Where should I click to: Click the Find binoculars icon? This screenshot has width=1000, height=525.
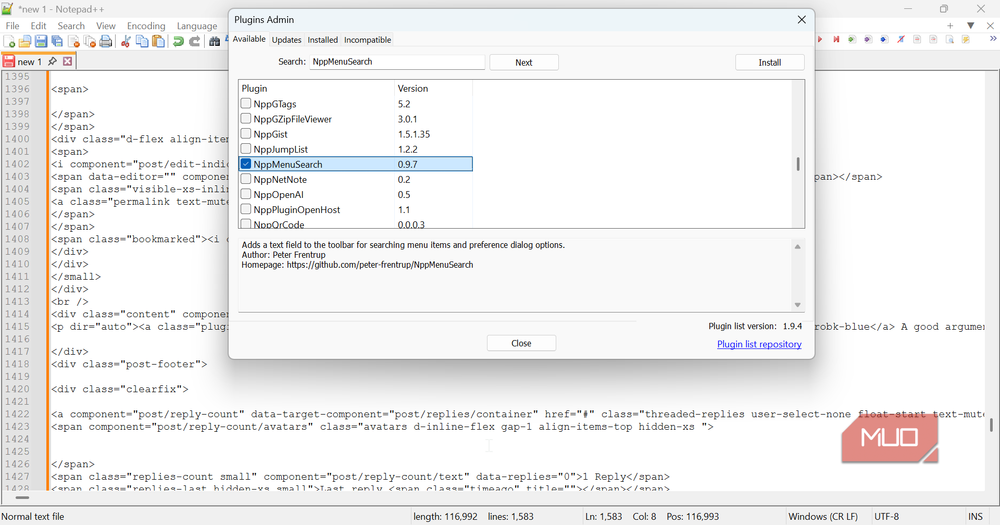pos(215,41)
